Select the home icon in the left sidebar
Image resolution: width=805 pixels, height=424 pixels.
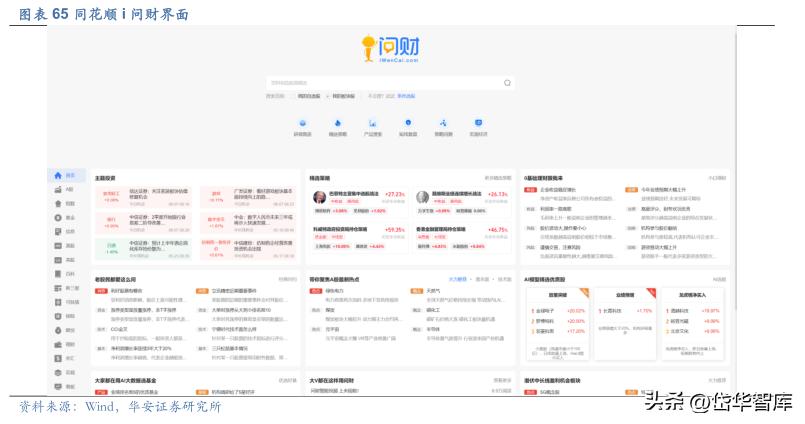click(58, 176)
